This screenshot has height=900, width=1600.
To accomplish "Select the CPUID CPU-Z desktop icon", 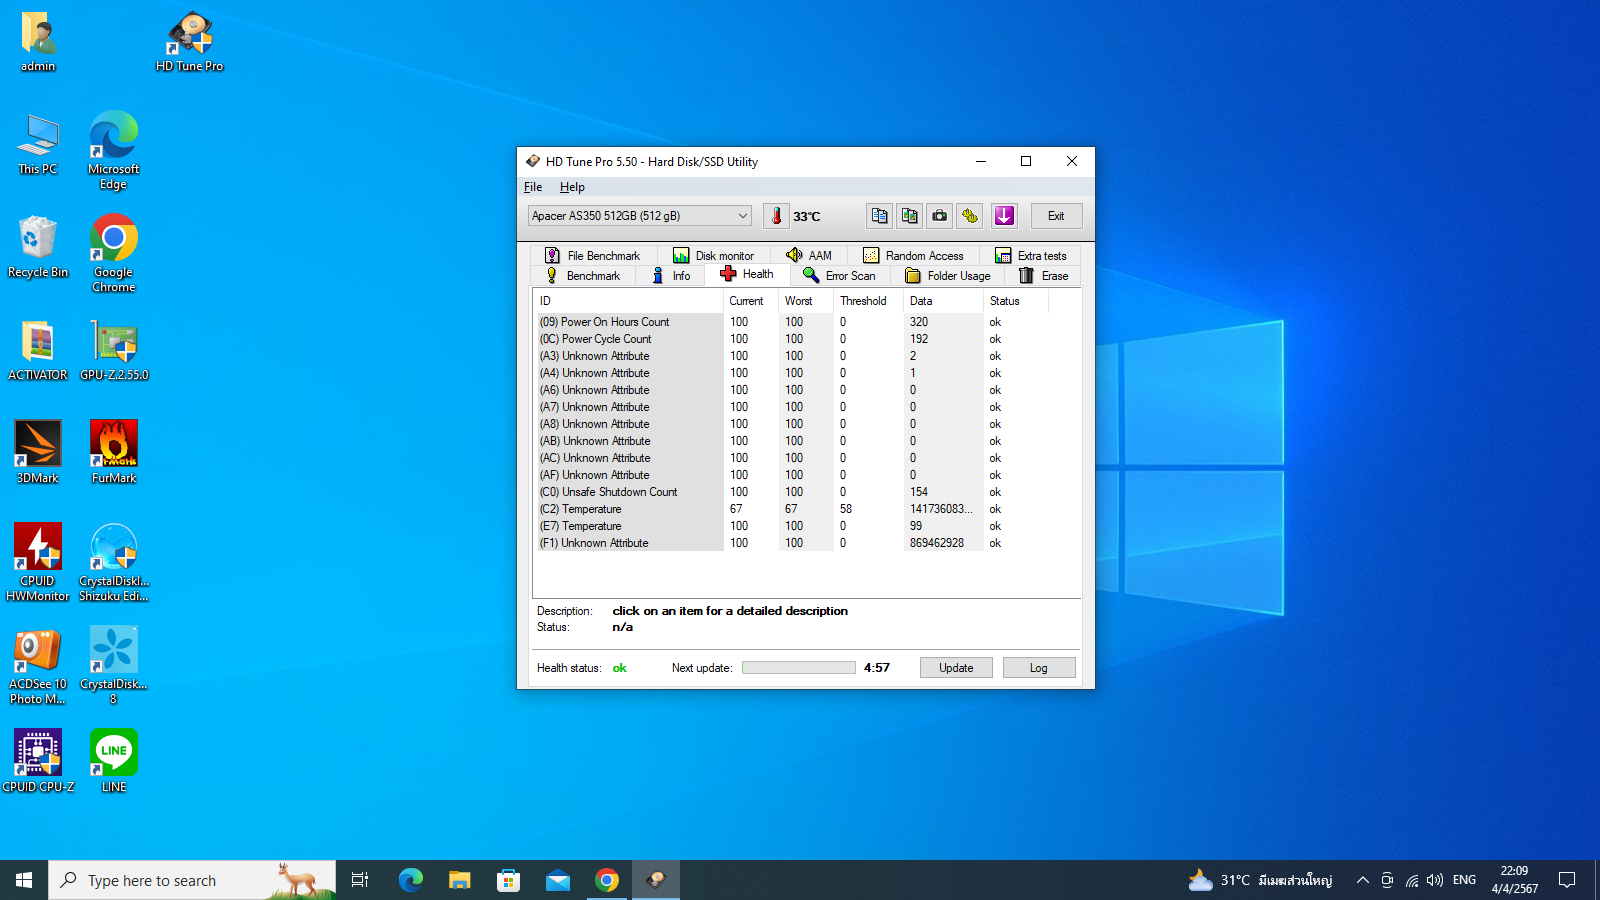I will point(38,762).
